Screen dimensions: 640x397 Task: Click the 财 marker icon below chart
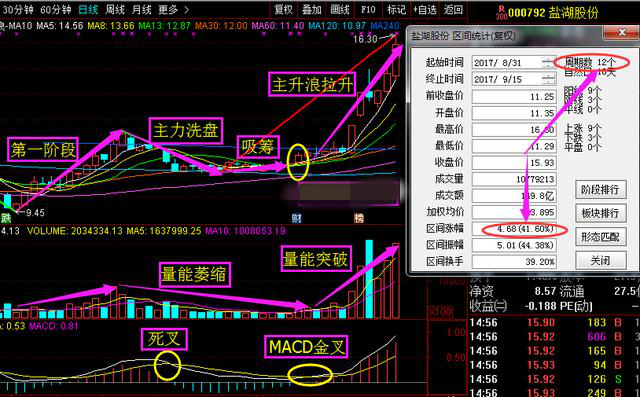pos(297,218)
